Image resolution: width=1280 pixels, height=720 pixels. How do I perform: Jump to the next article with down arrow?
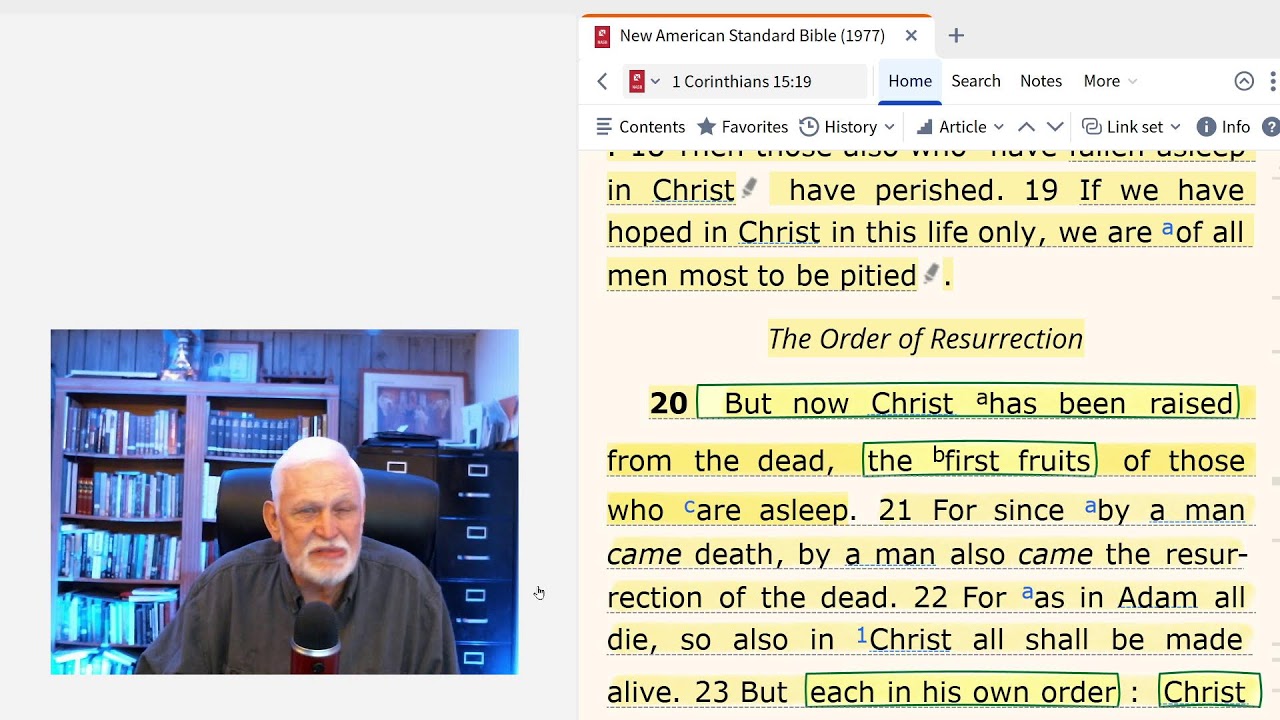[1055, 127]
